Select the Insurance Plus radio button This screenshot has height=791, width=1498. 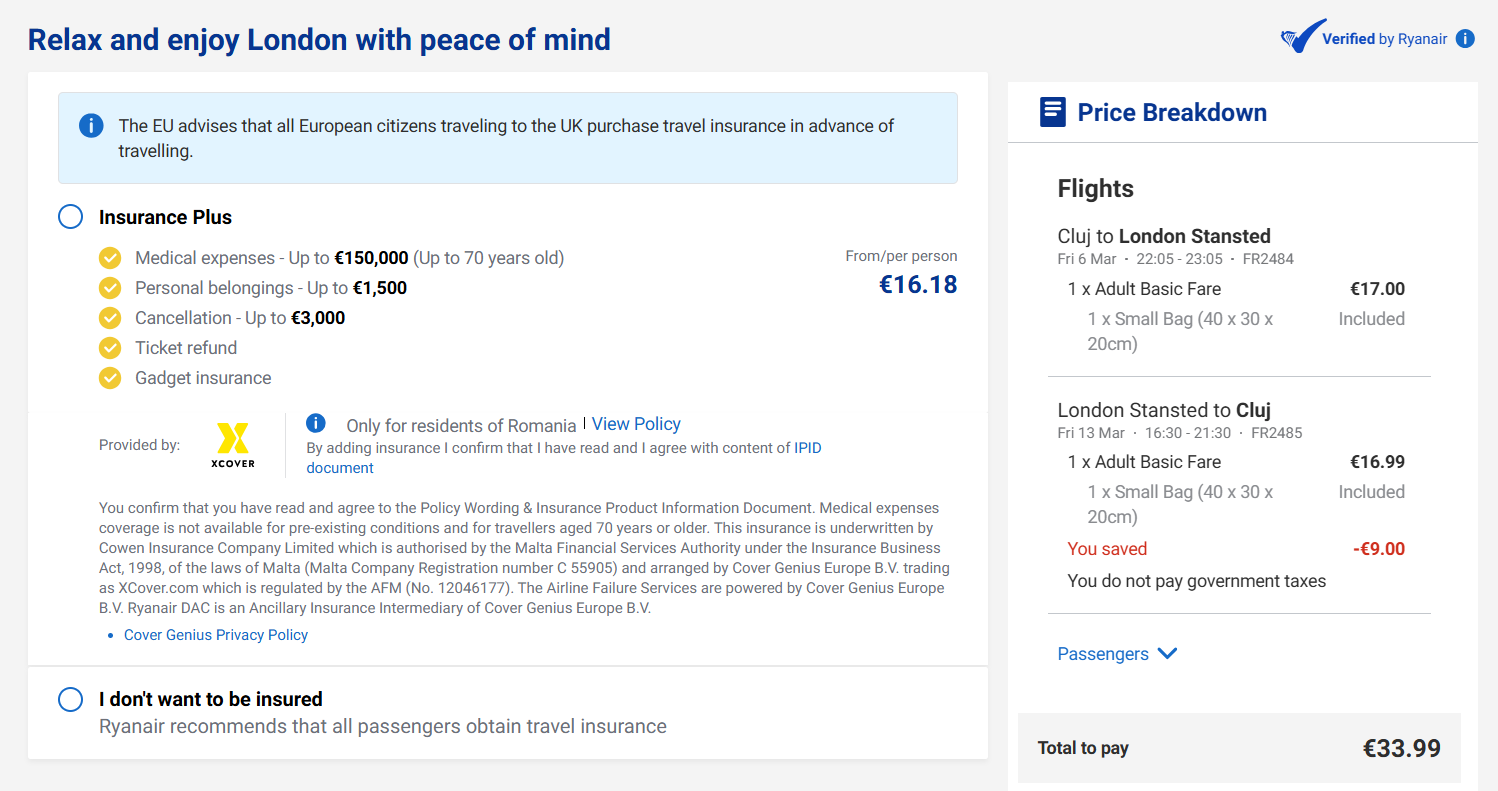pyautogui.click(x=71, y=217)
